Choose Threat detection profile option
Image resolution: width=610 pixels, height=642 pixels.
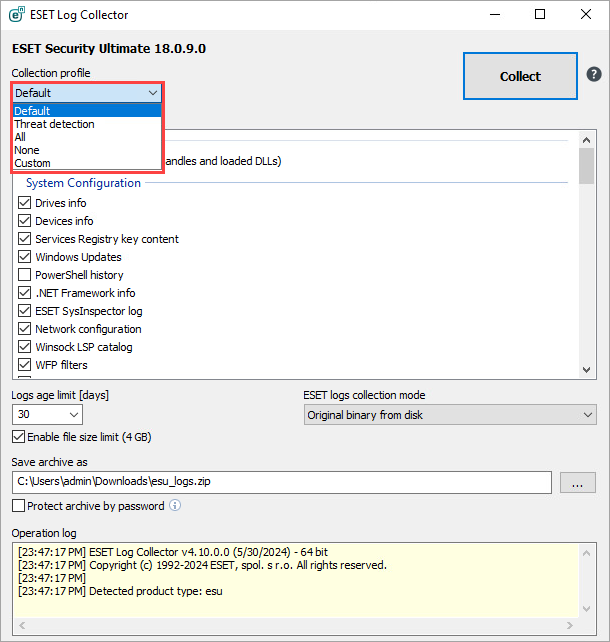(87, 124)
